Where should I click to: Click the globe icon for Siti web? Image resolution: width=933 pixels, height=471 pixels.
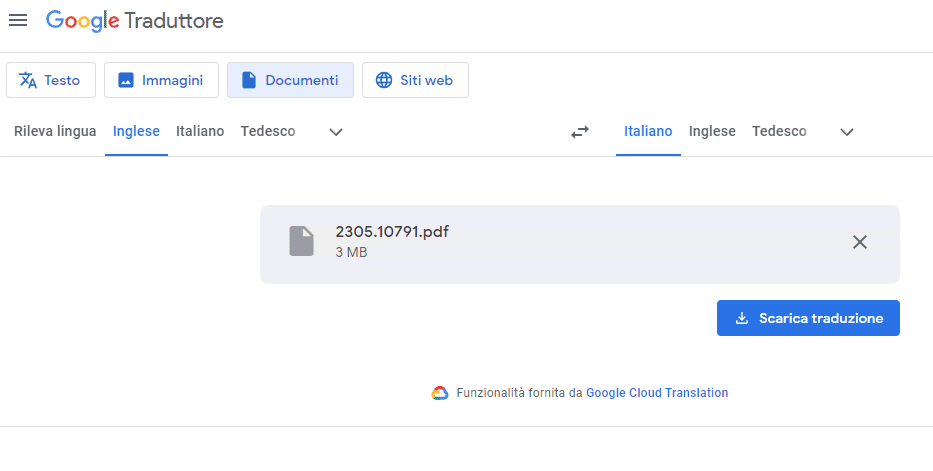click(x=384, y=80)
